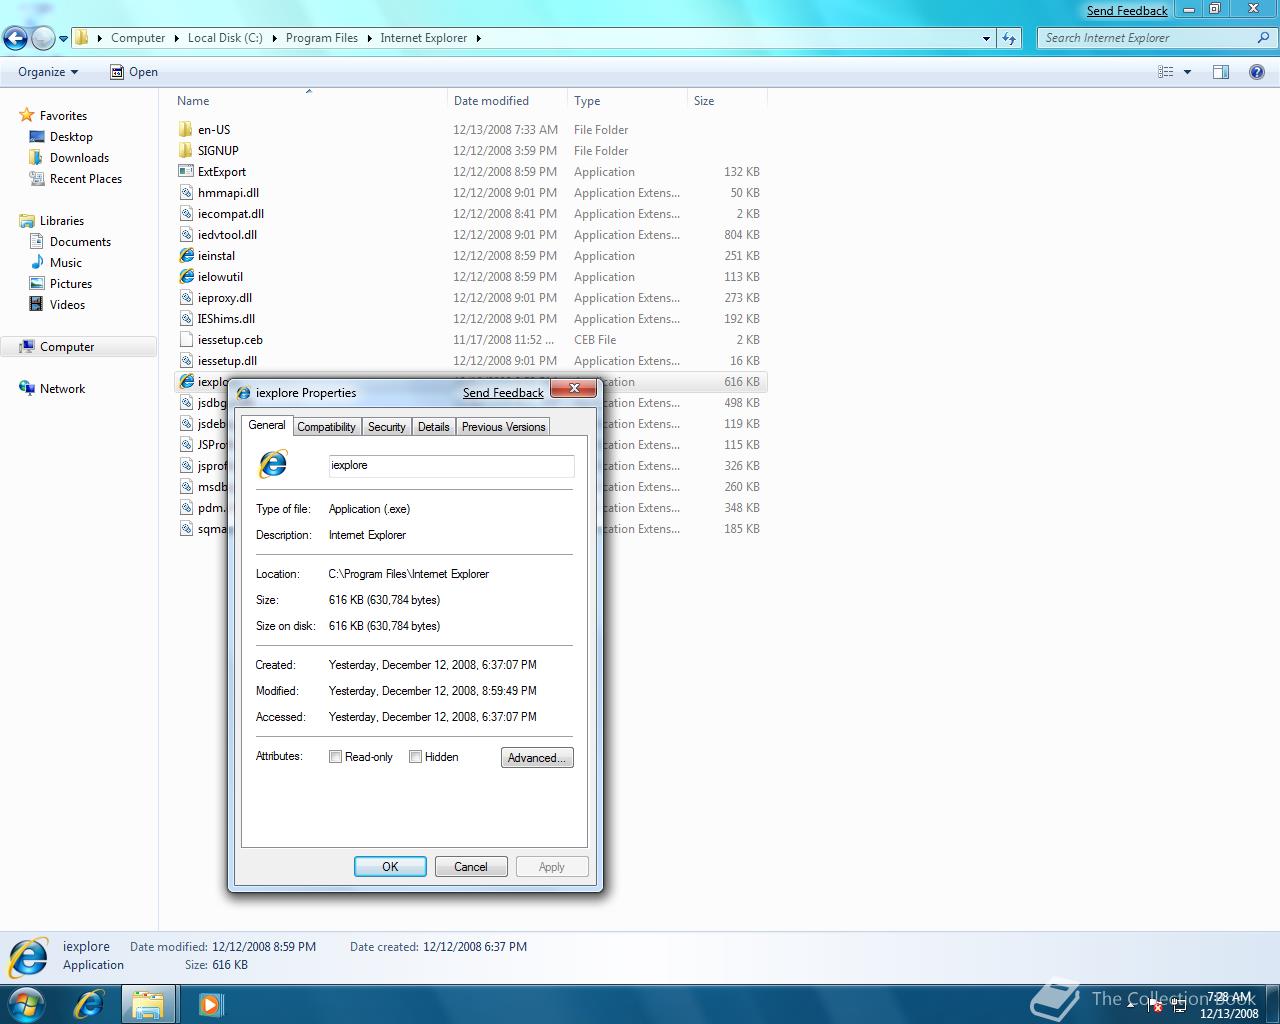Expand the view options dropdown arrow
Screen dimensions: 1280x1024
coord(1187,72)
